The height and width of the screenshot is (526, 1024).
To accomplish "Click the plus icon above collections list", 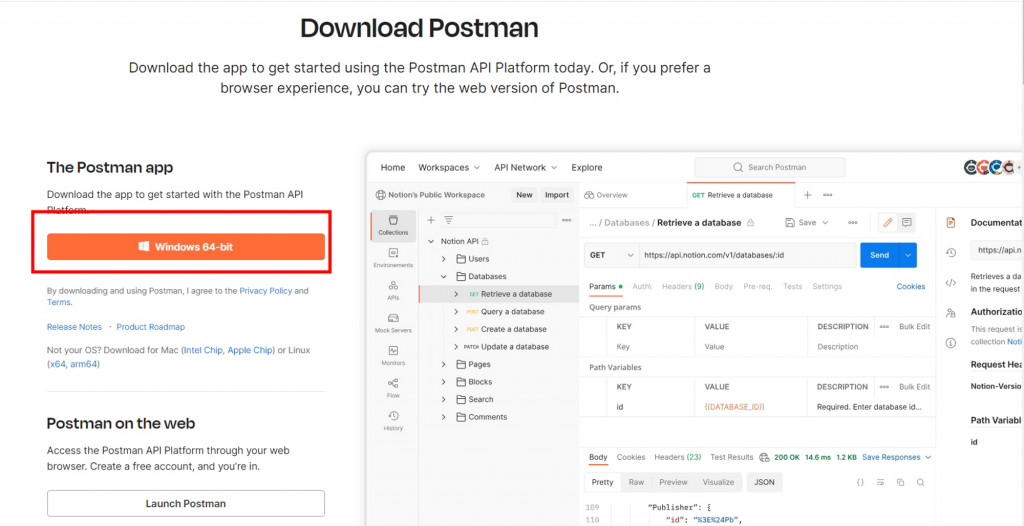I will [x=431, y=220].
